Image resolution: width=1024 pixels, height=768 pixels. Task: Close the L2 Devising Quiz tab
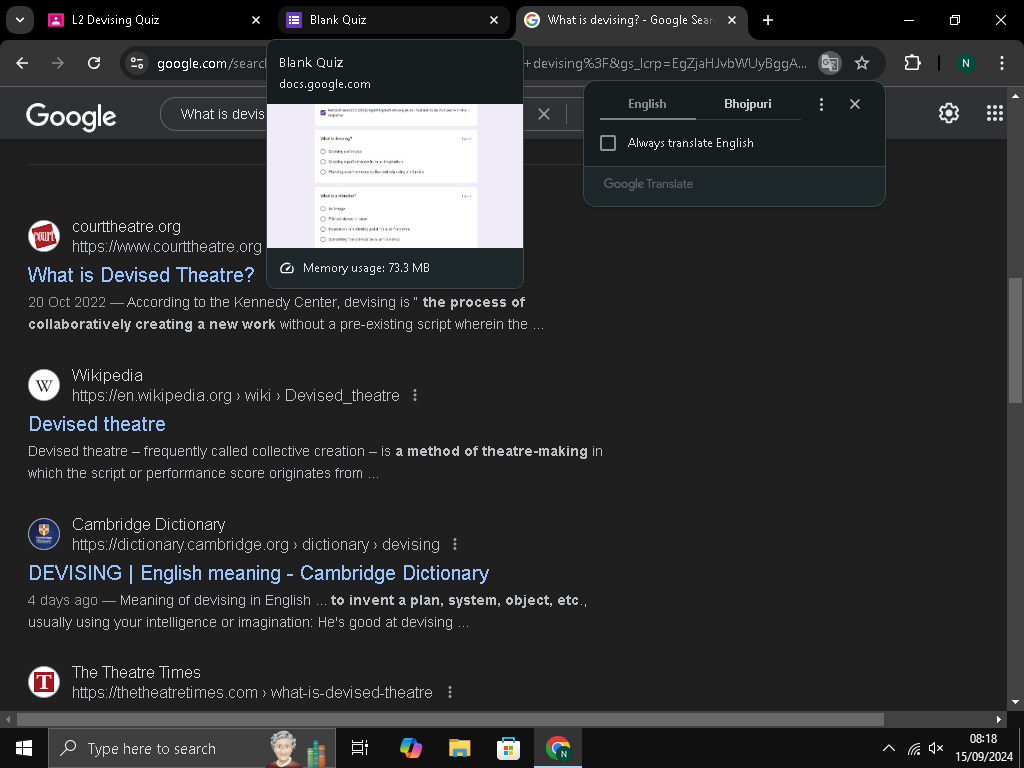[256, 20]
